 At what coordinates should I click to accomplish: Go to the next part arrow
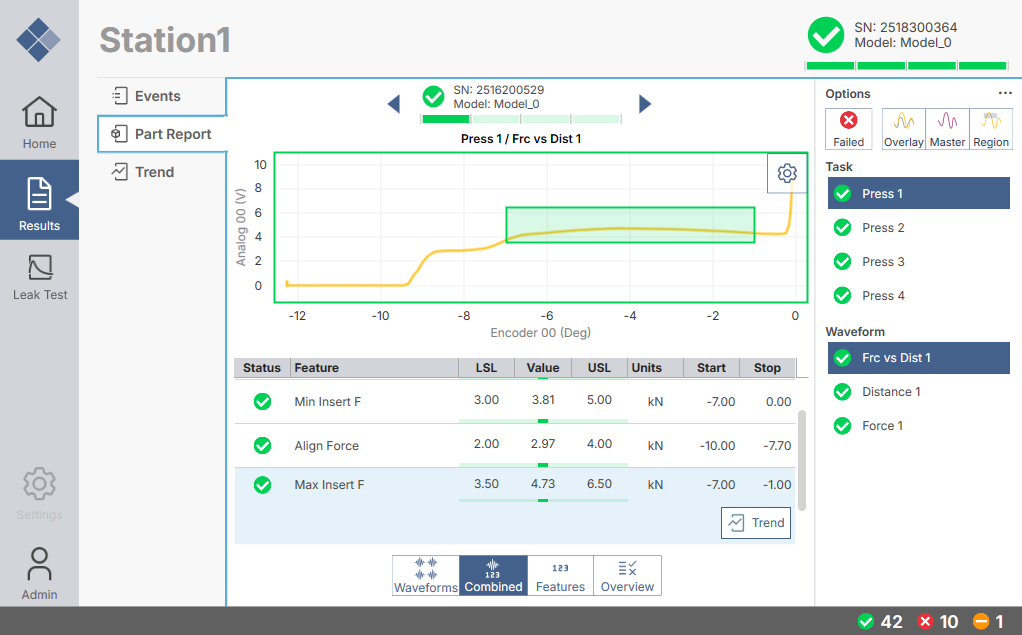pyautogui.click(x=645, y=104)
